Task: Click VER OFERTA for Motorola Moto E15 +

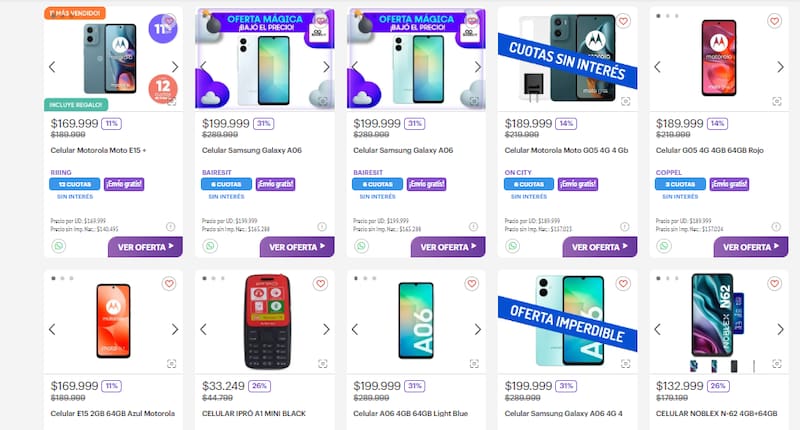Action: click(145, 246)
